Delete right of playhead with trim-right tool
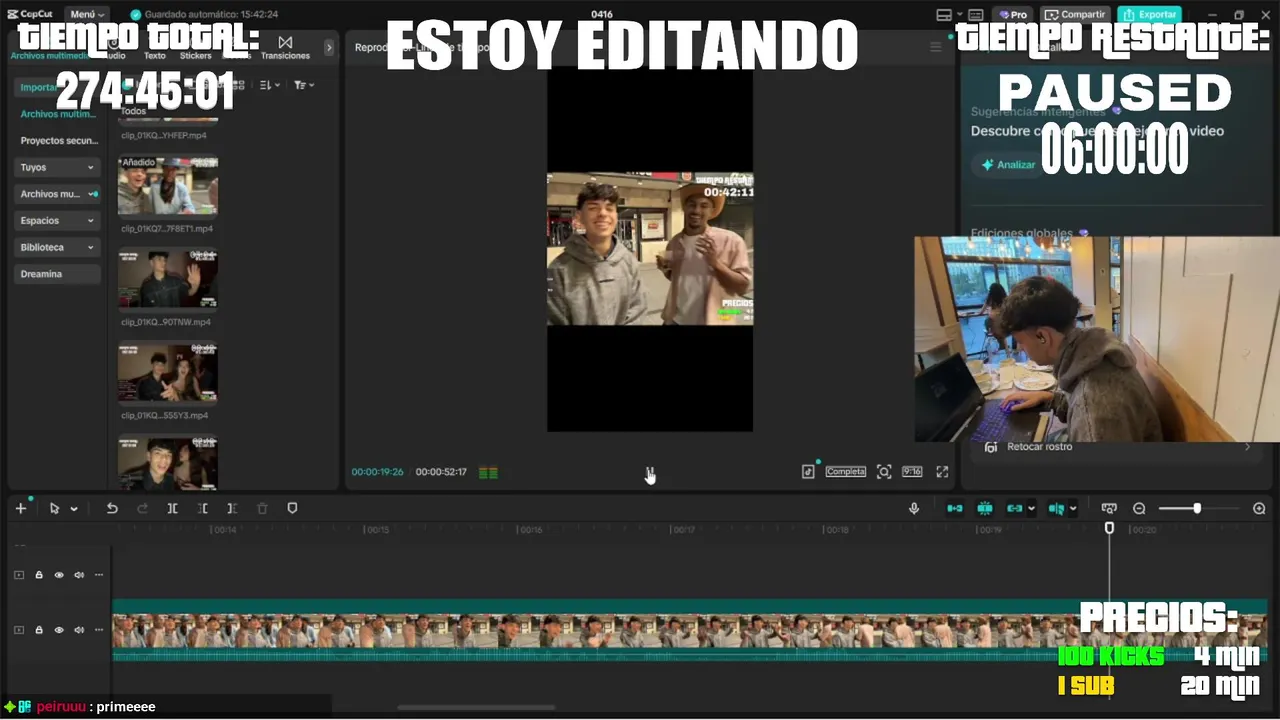 (232, 508)
